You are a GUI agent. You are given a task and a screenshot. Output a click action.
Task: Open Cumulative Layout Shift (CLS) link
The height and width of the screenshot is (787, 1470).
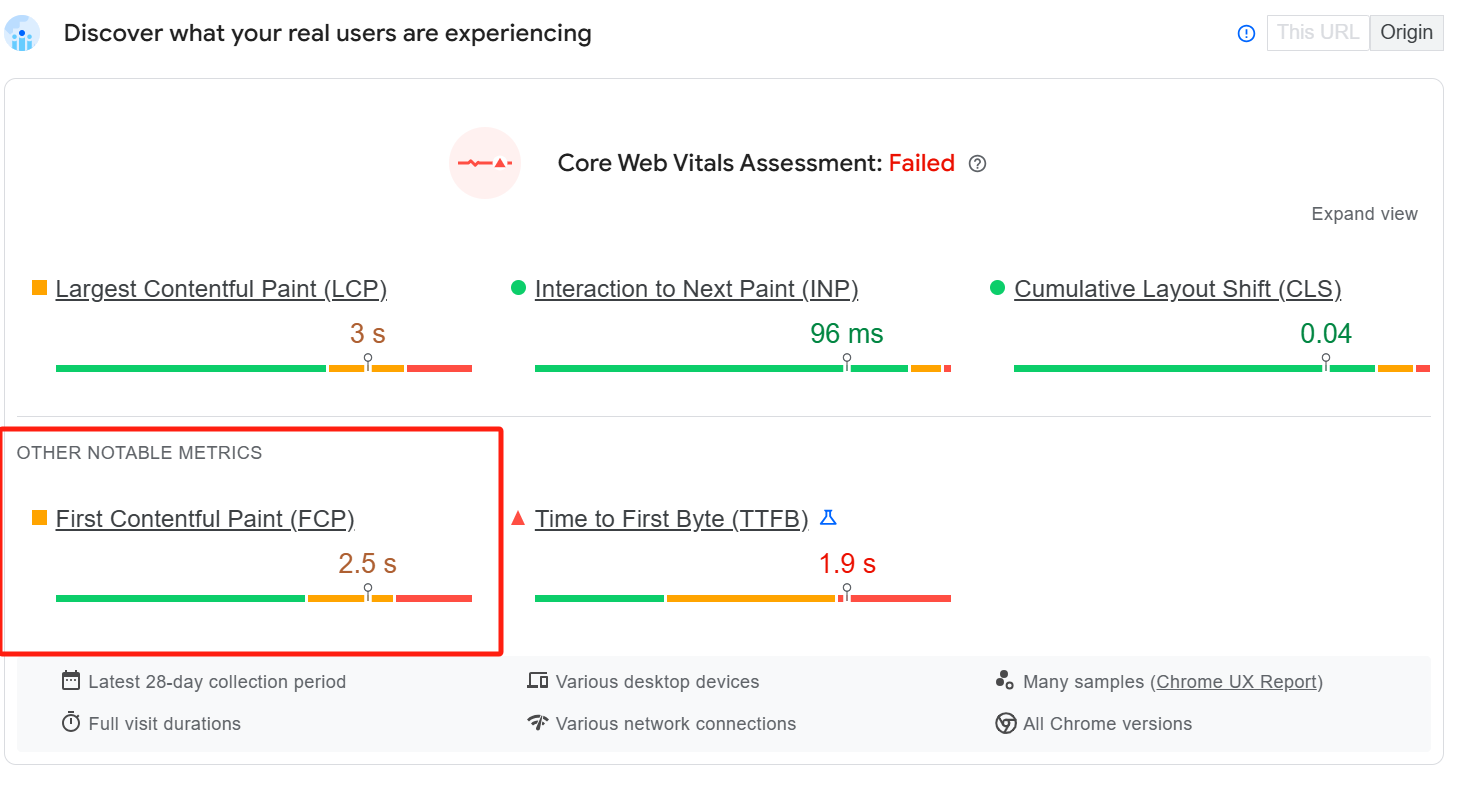point(1177,289)
